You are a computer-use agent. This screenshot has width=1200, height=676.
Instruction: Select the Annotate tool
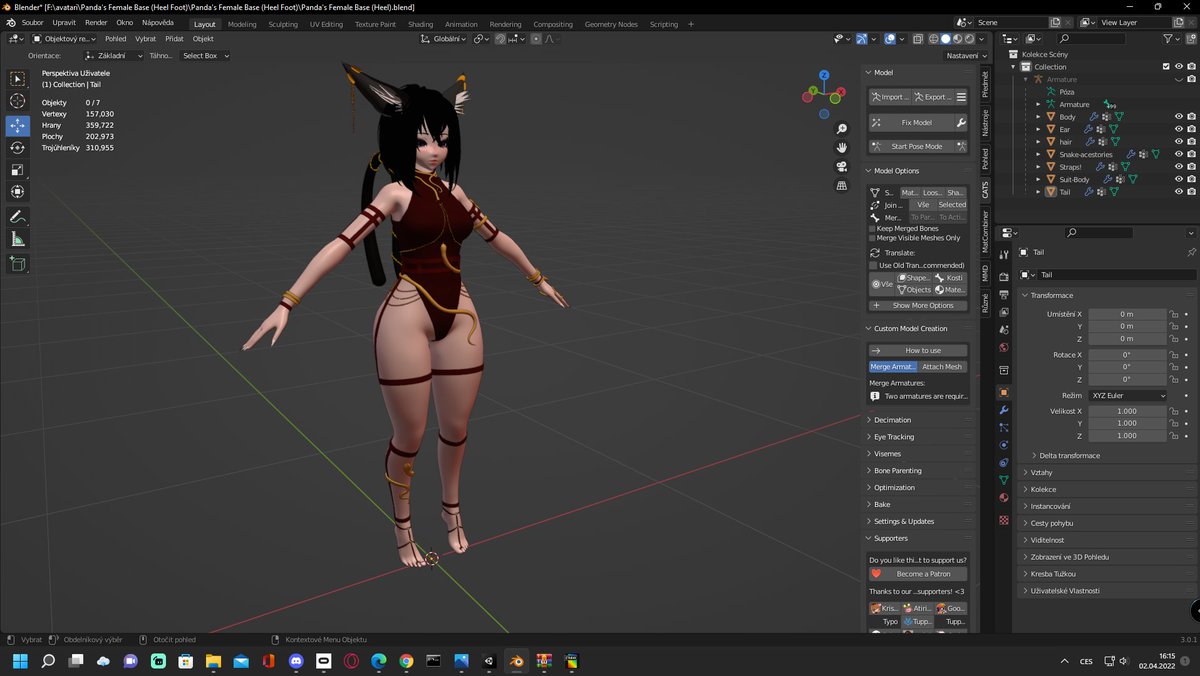click(17, 217)
